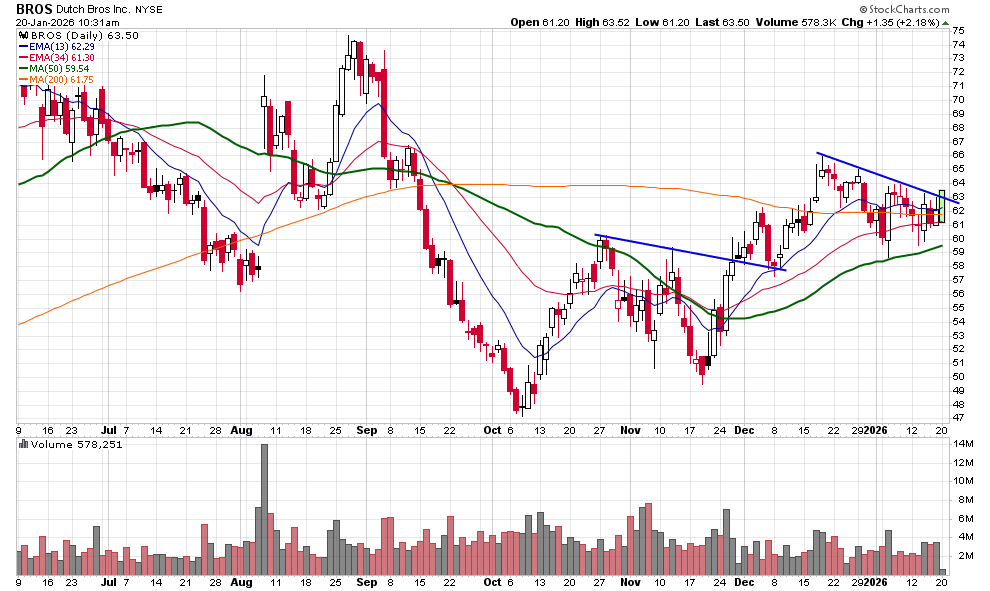Click the 8M volume axis label
The width and height of the screenshot is (990, 591).
965,500
